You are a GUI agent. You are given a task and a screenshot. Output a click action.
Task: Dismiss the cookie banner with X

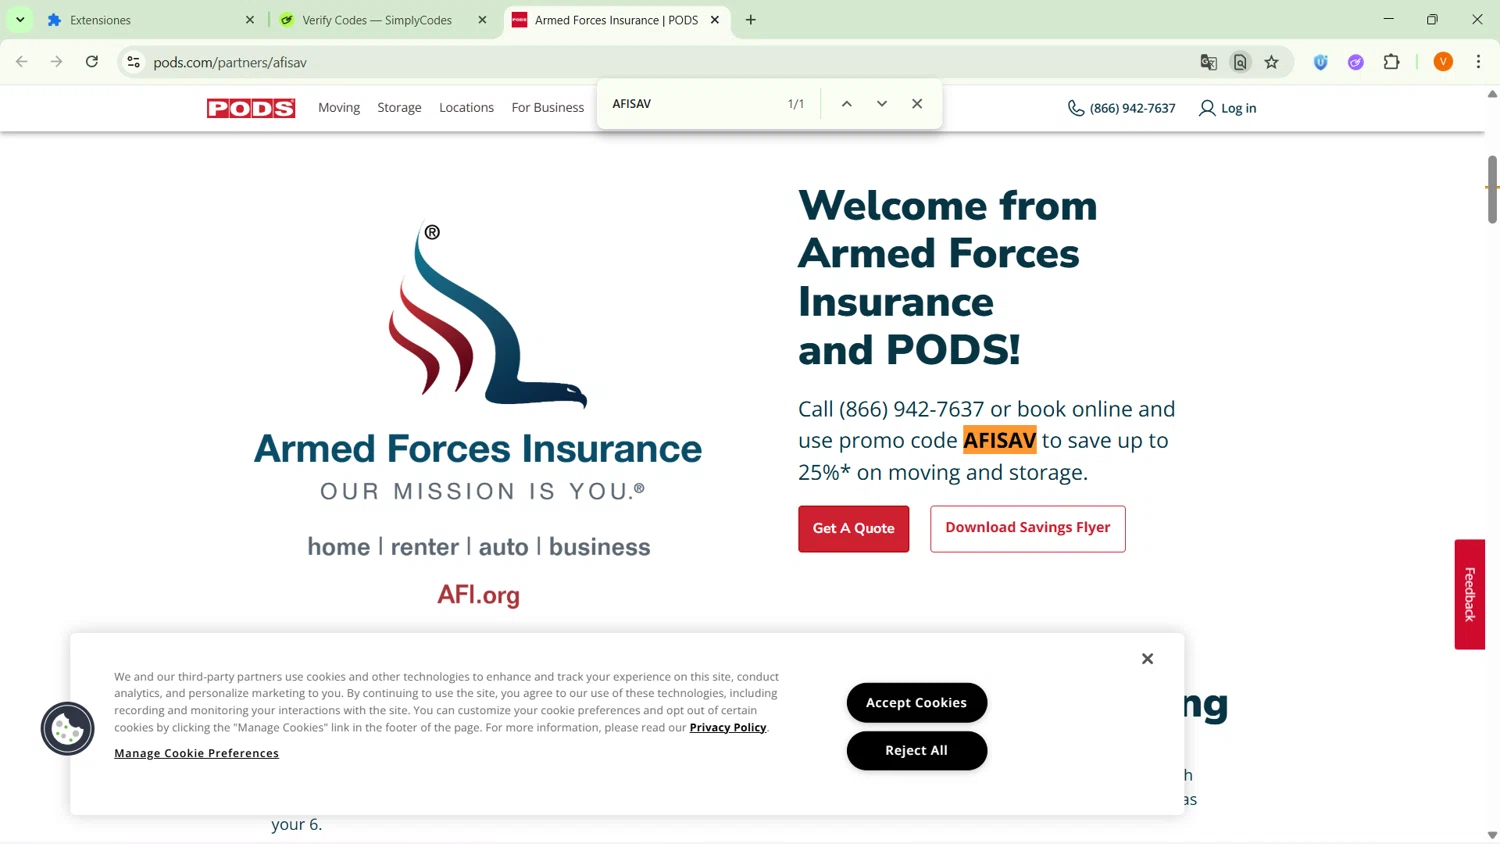(x=1147, y=658)
